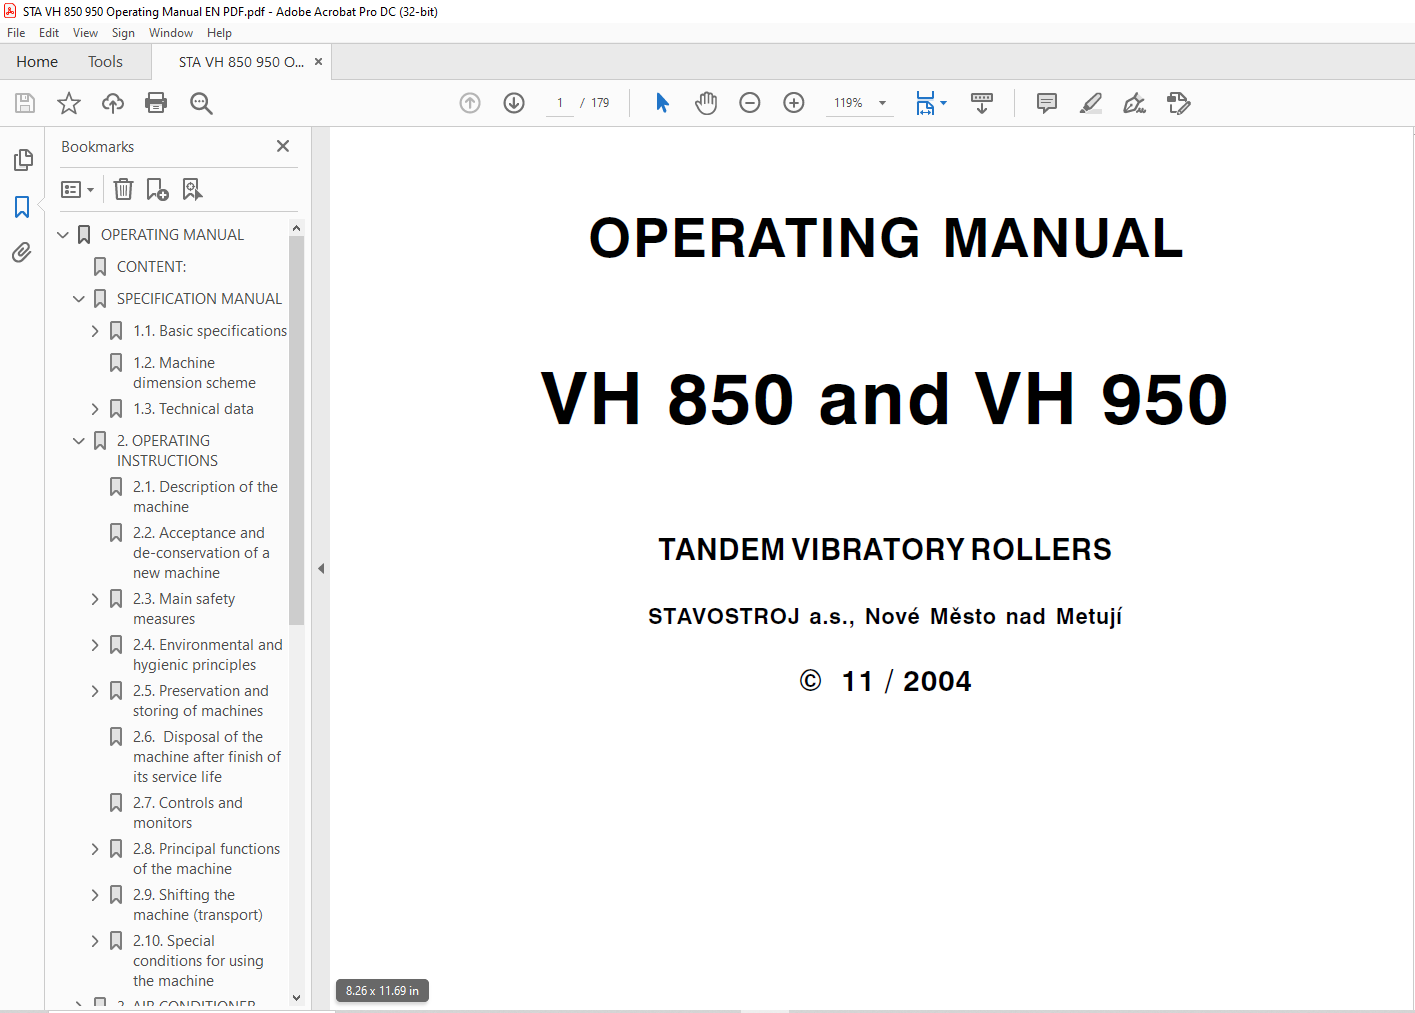Open the Help menu
This screenshot has width=1415, height=1013.
click(219, 33)
